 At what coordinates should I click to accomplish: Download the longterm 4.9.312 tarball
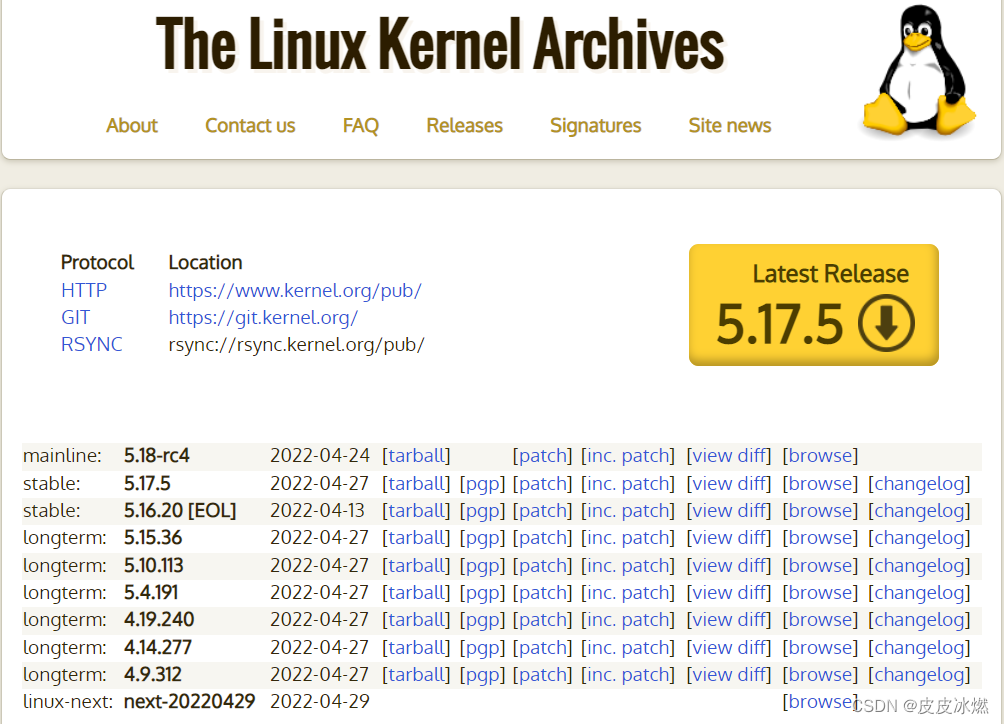pyautogui.click(x=416, y=675)
